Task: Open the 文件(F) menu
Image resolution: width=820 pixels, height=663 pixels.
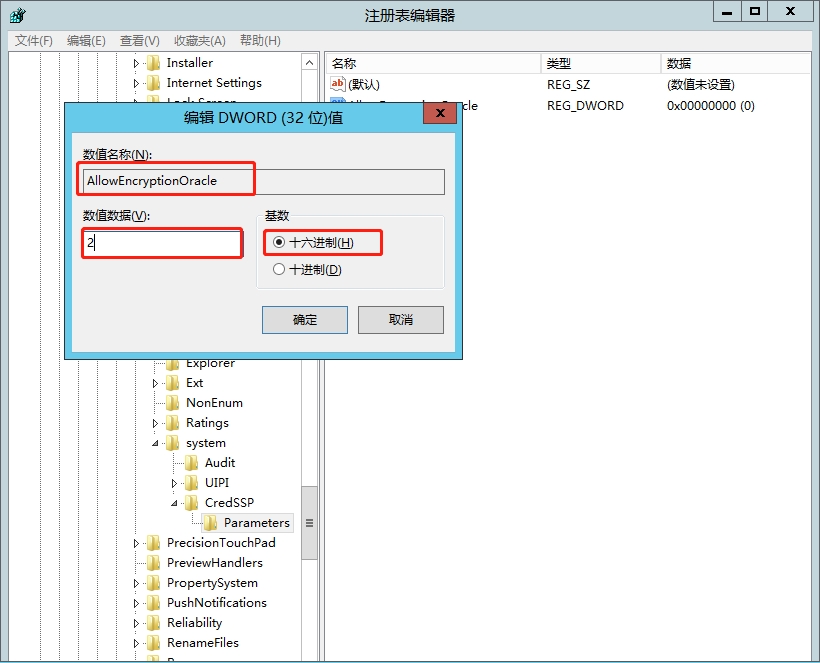Action: 34,41
